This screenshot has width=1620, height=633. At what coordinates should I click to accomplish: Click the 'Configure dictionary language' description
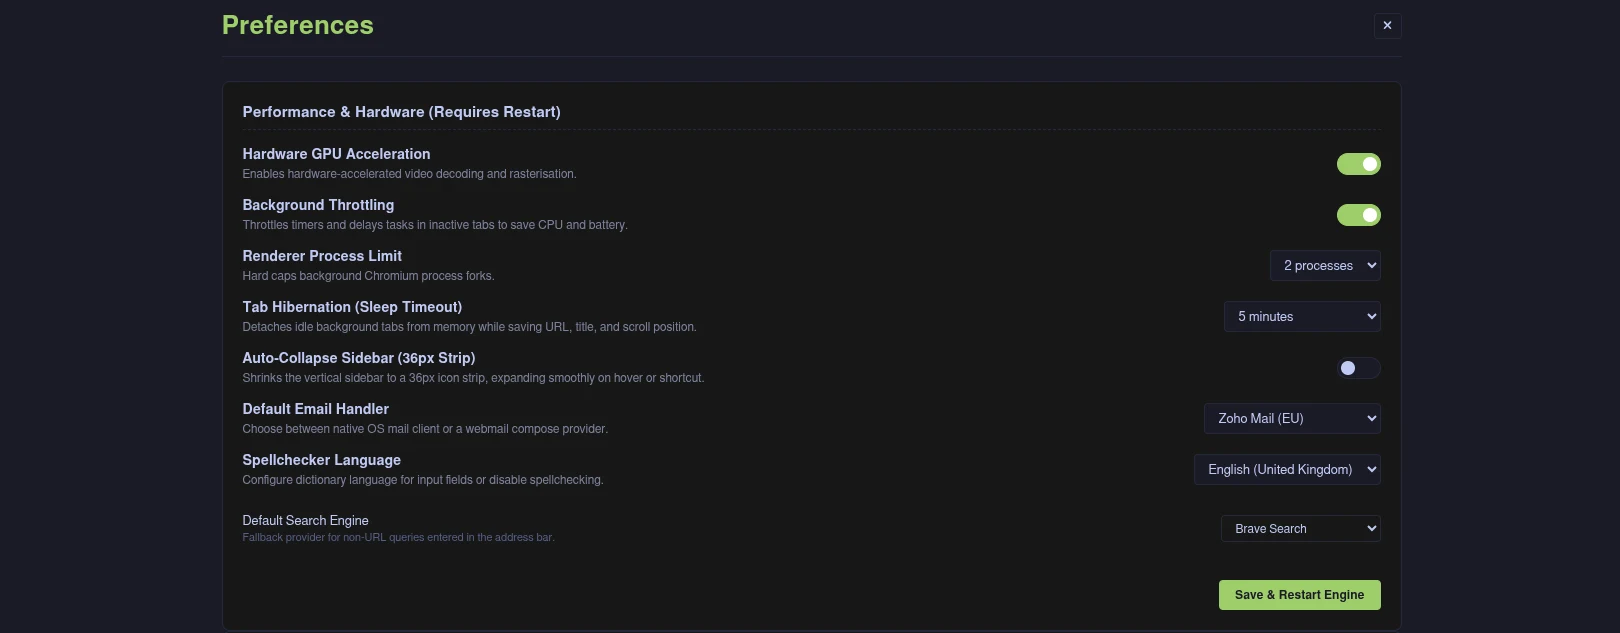pos(423,480)
